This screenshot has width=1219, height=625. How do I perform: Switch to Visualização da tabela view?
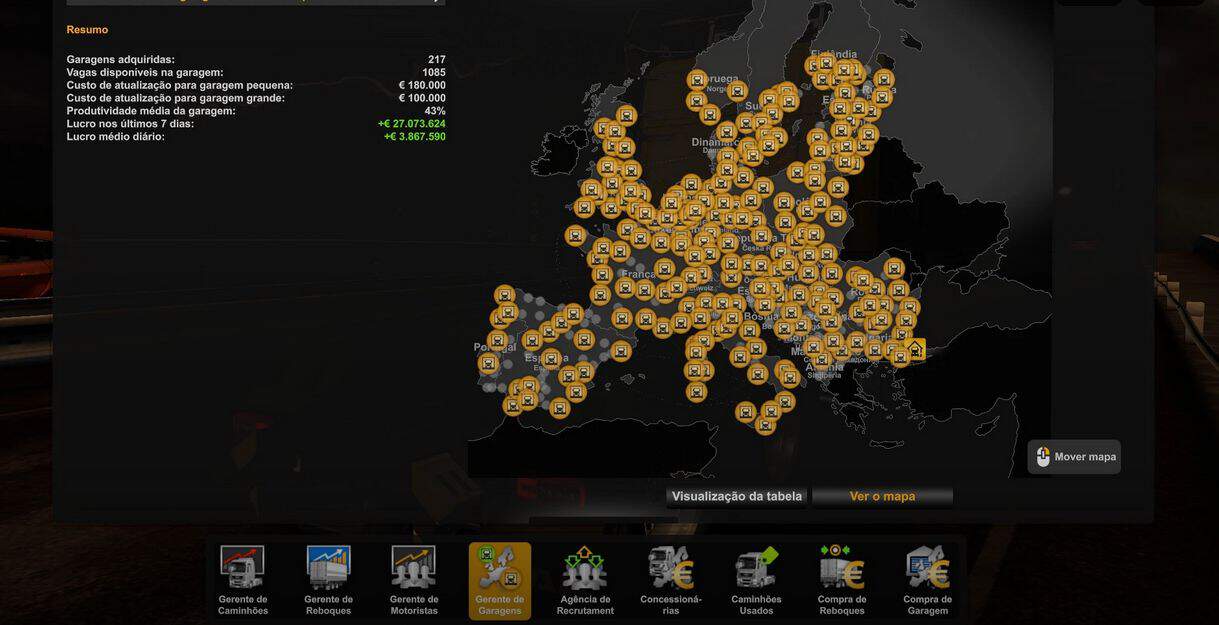pyautogui.click(x=737, y=496)
